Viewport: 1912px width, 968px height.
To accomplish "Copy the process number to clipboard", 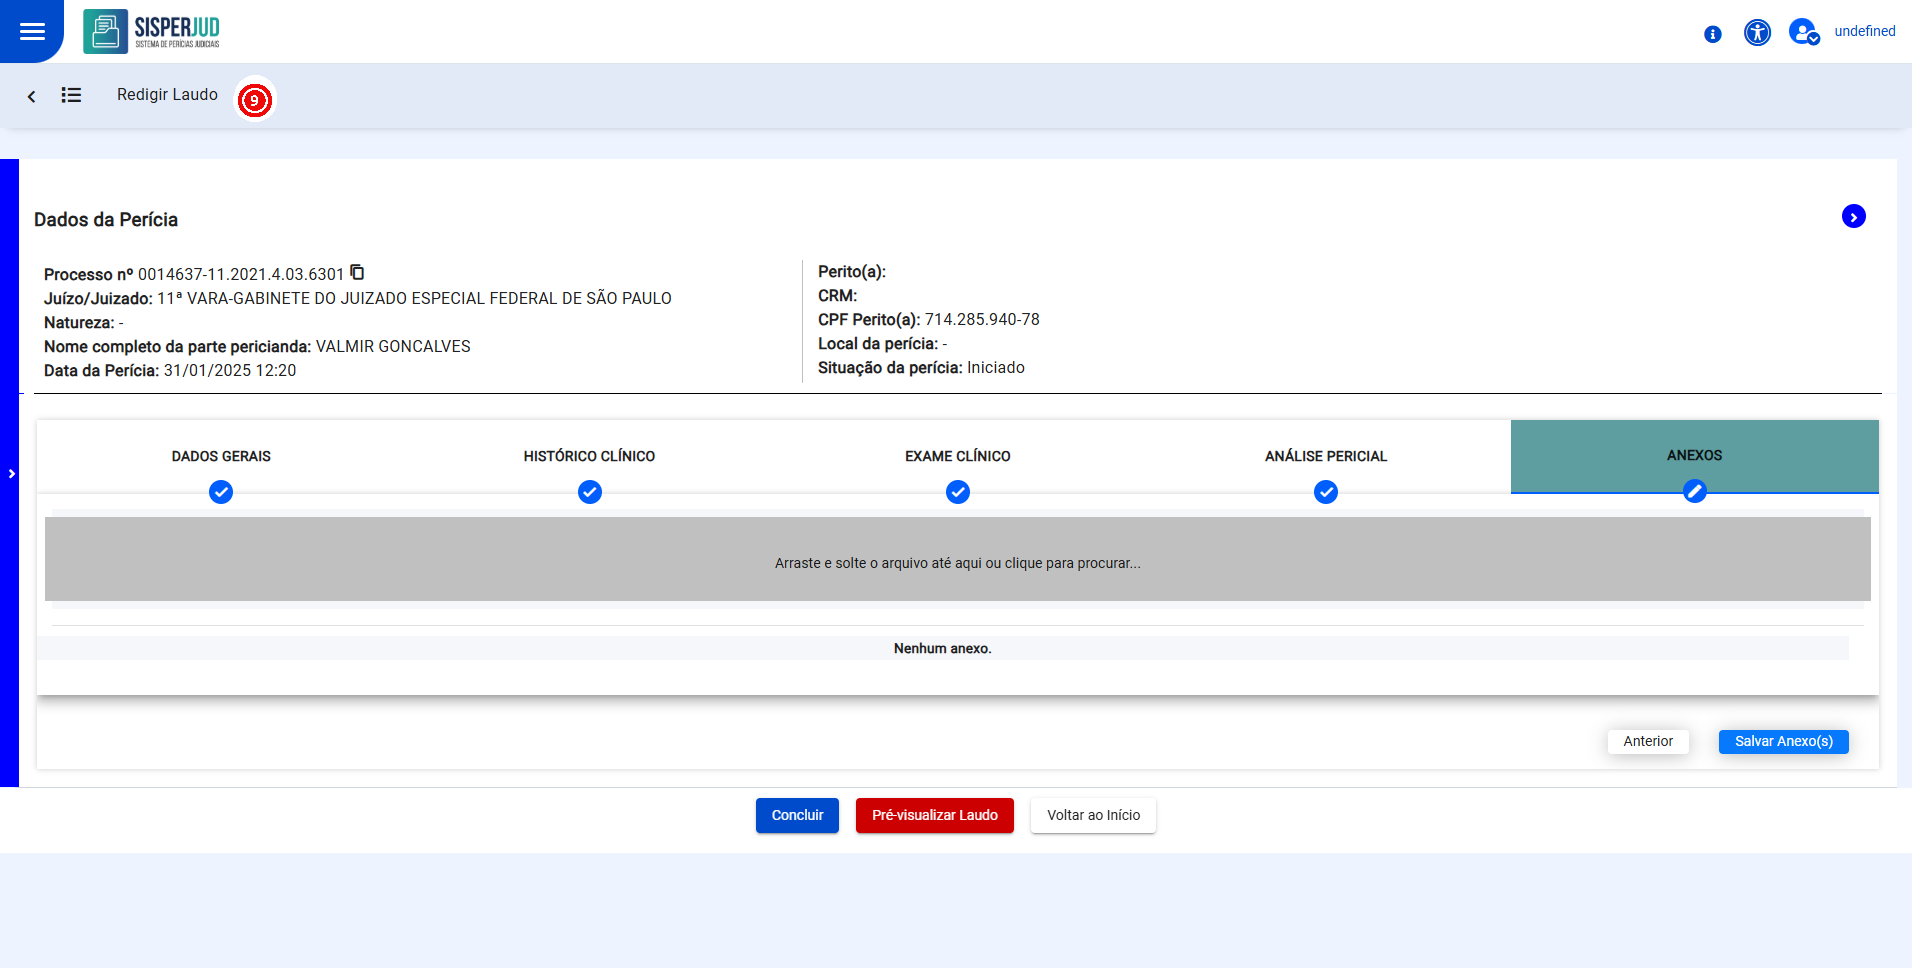I will pyautogui.click(x=357, y=272).
